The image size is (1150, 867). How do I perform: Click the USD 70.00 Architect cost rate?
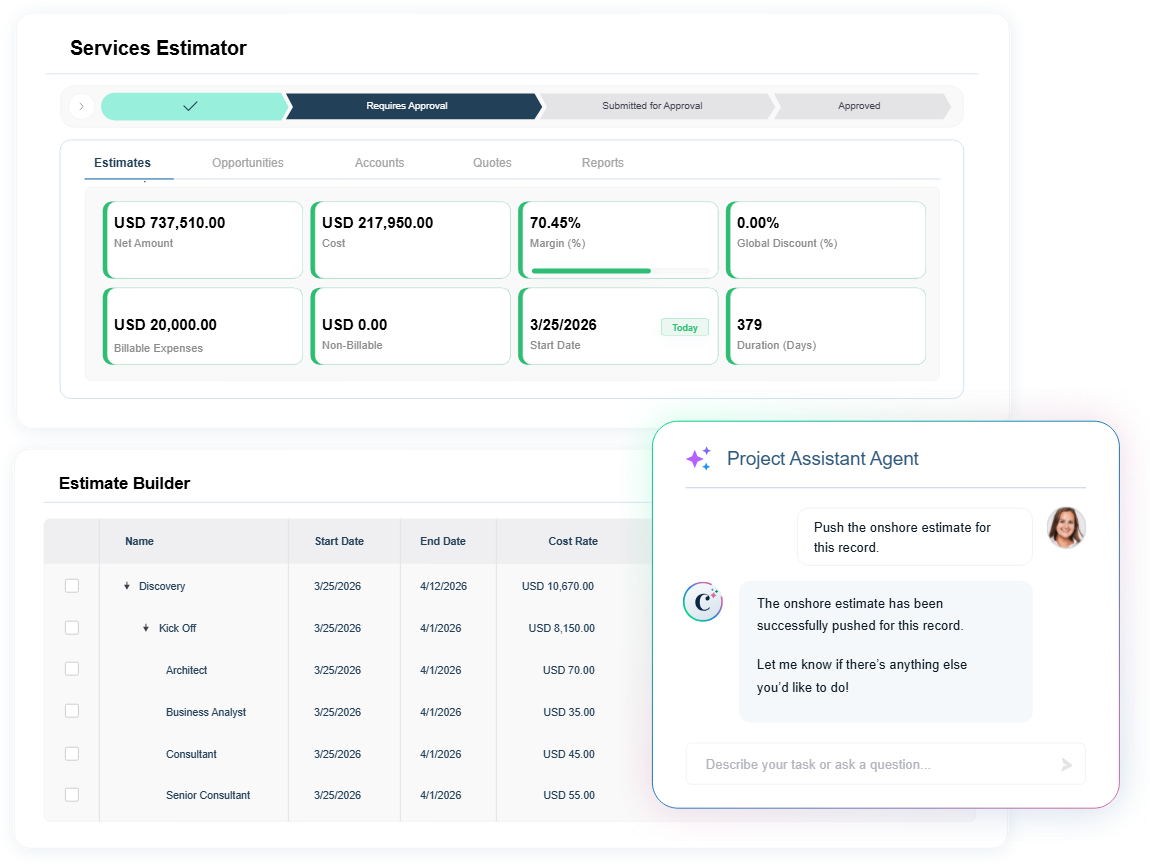(569, 670)
